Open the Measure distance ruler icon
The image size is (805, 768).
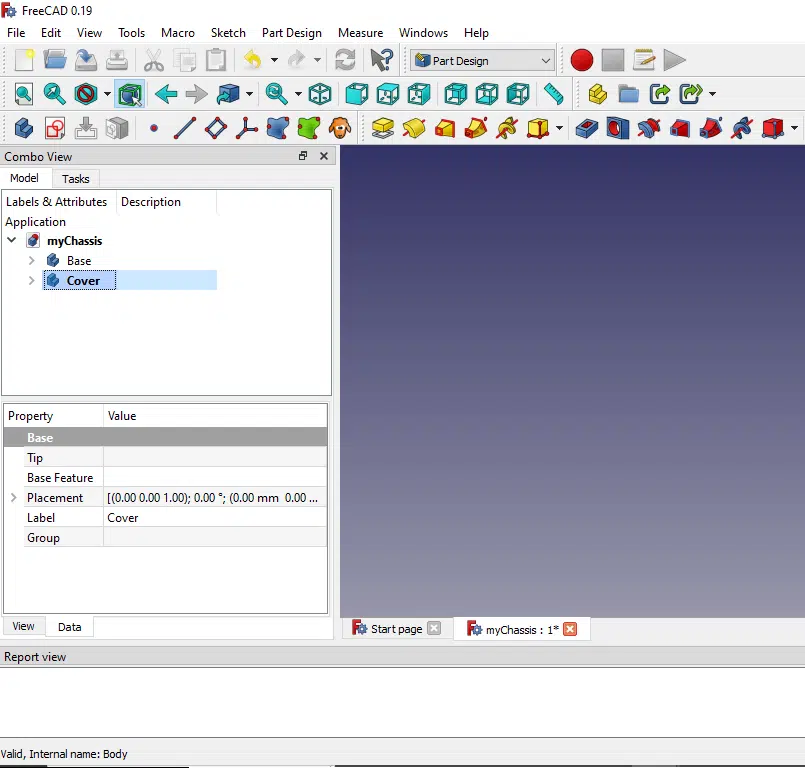pos(554,94)
